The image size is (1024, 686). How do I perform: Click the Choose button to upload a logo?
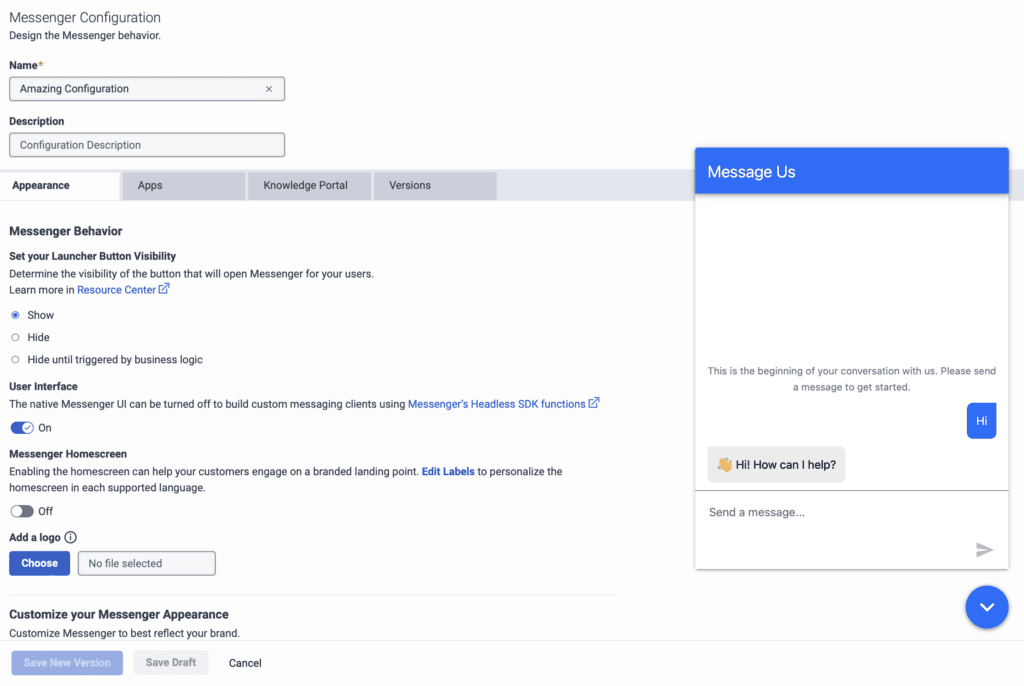(39, 563)
